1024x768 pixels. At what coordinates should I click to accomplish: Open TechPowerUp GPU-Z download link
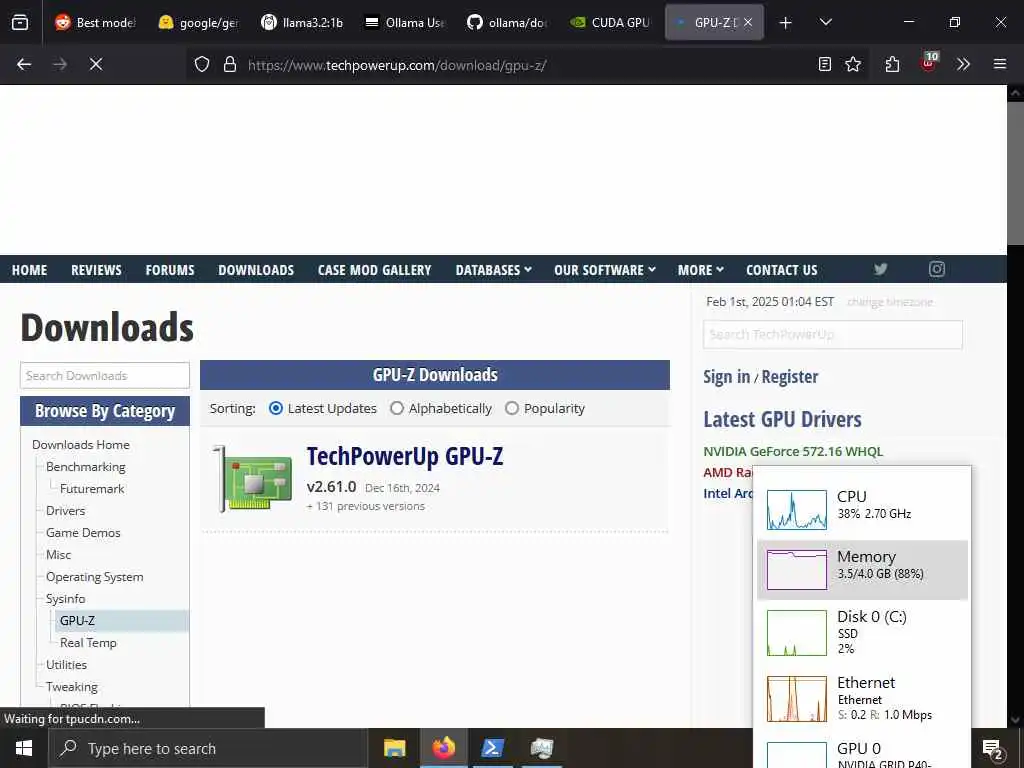[405, 456]
